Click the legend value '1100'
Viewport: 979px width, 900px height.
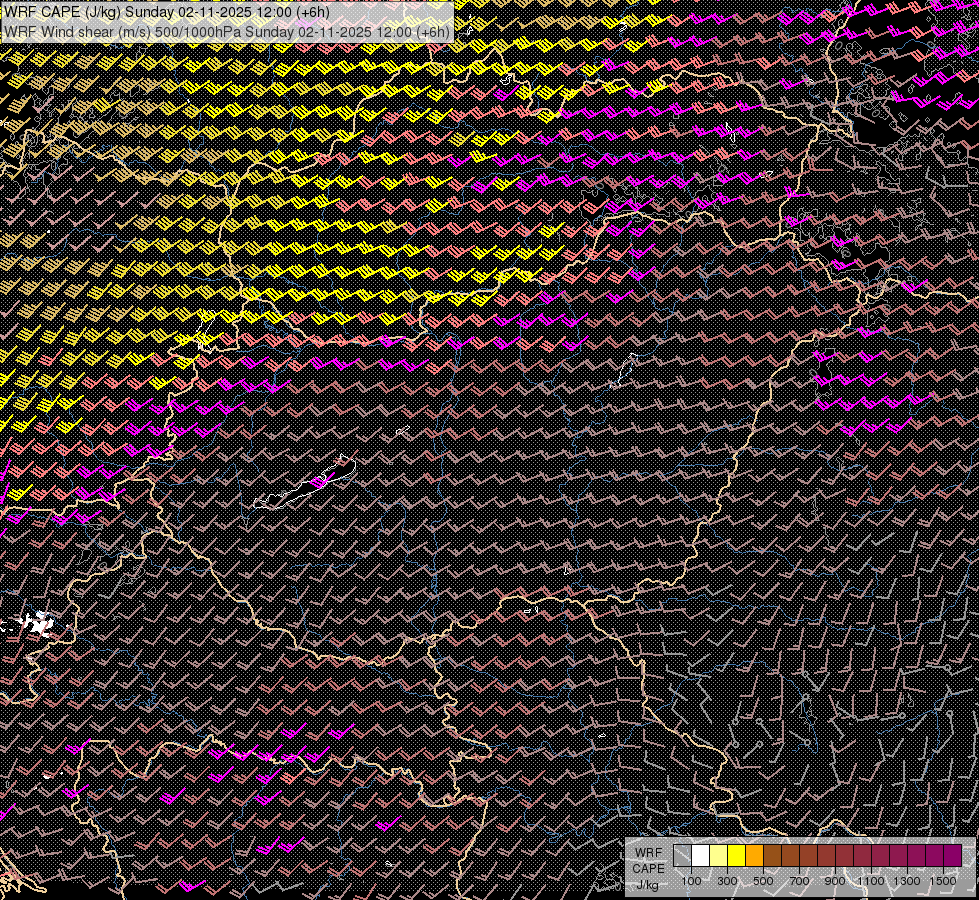click(871, 881)
